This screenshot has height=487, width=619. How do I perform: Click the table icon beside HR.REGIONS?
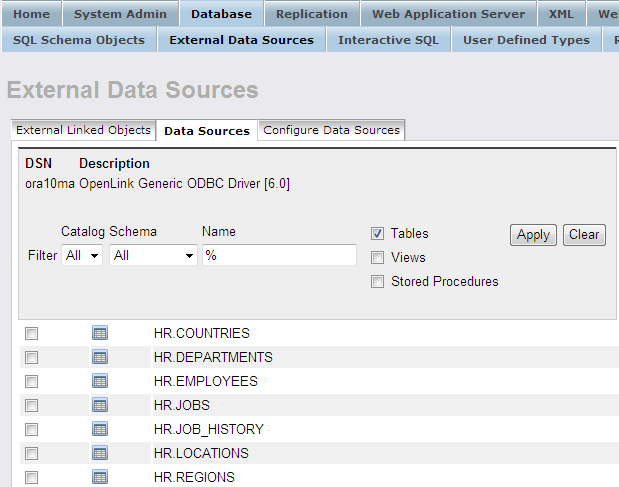click(x=100, y=477)
